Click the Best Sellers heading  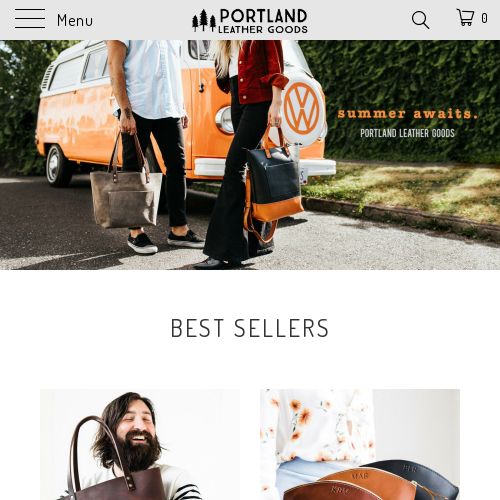click(x=250, y=328)
